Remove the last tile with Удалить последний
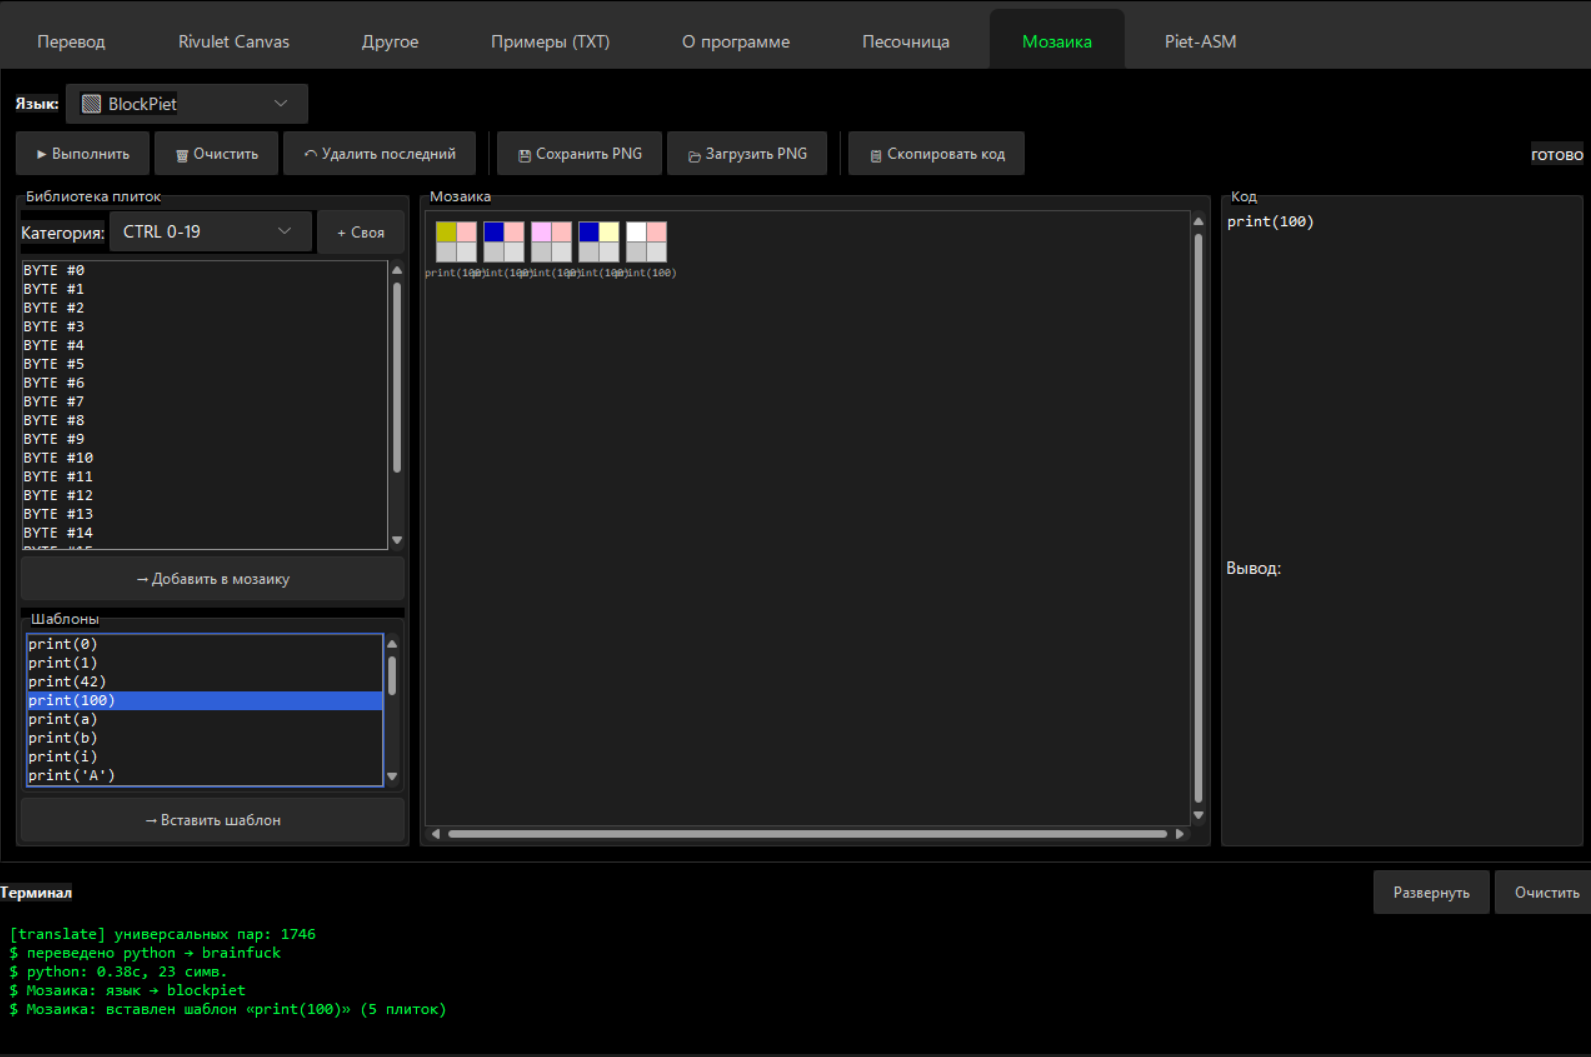This screenshot has height=1057, width=1591. point(379,154)
